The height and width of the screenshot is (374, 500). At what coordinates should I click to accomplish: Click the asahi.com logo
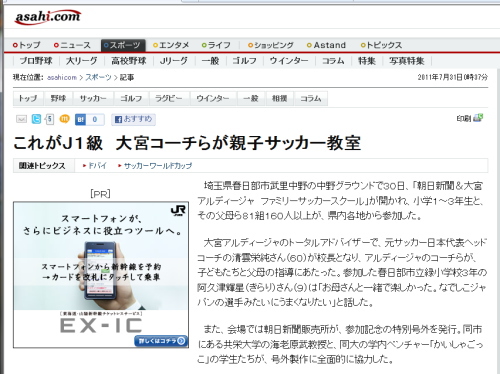tap(48, 17)
